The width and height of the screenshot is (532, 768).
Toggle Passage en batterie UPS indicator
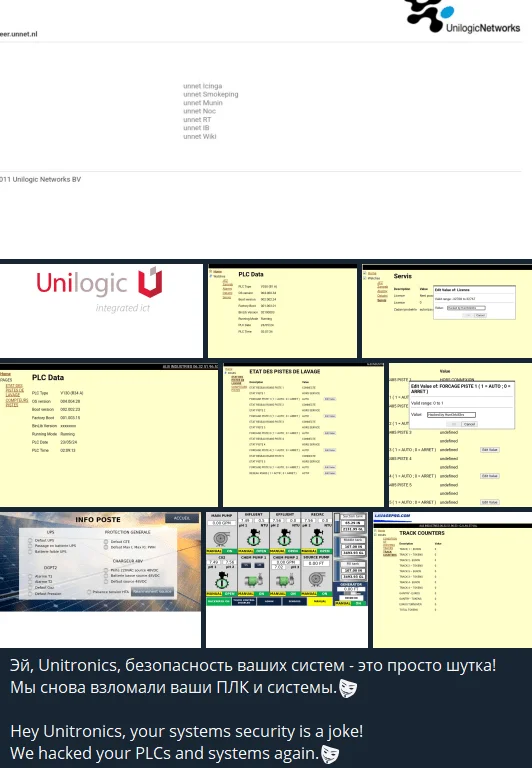coord(30,546)
